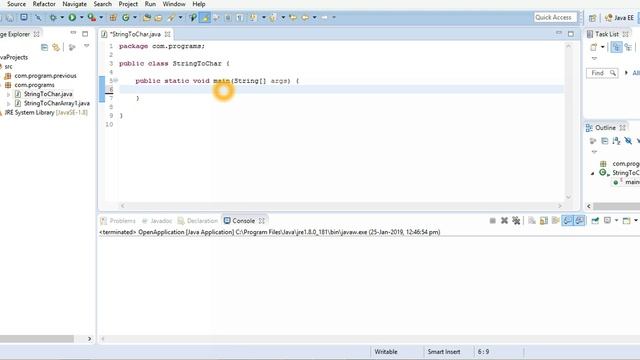
Task: Open the Window menu
Action: pos(174,4)
